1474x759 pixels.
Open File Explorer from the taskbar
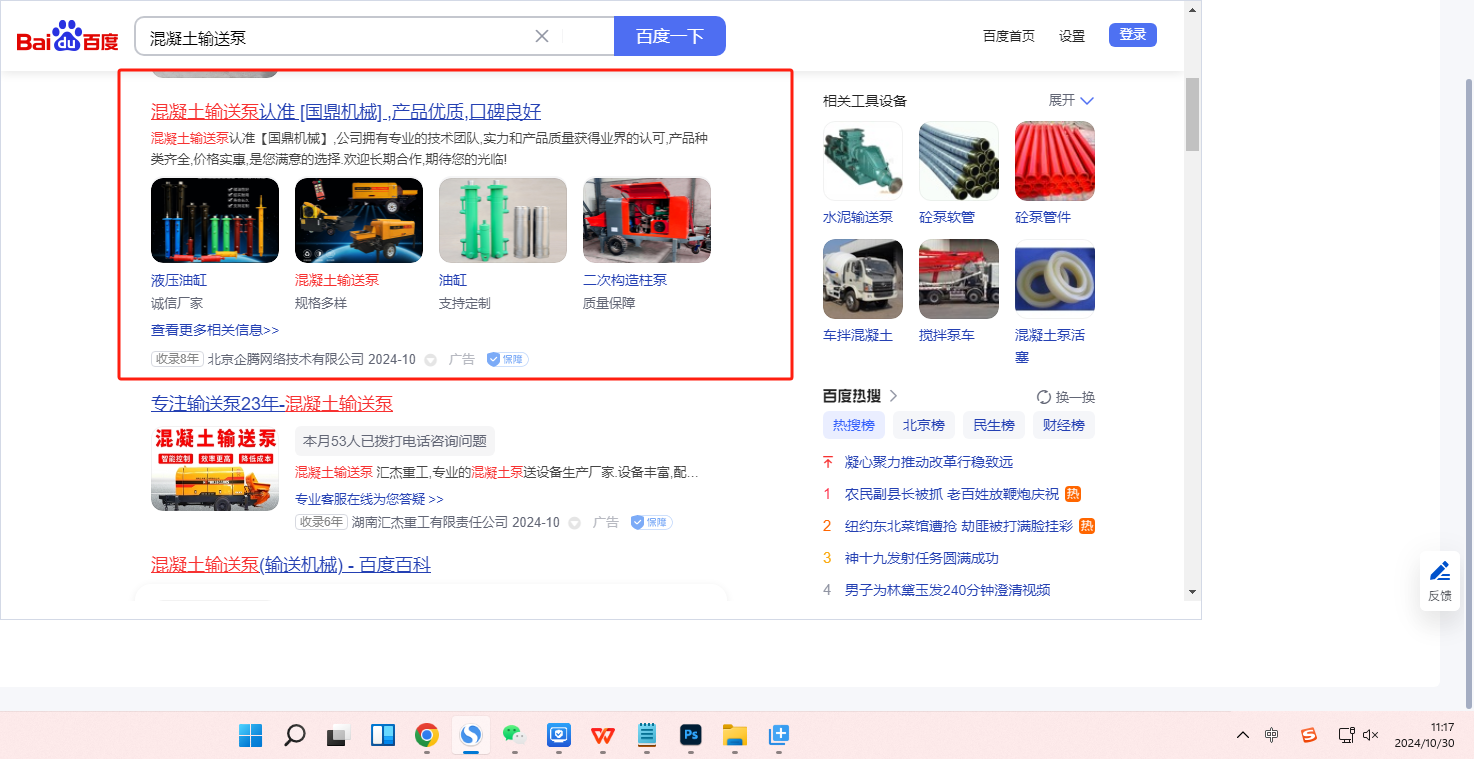click(735, 736)
